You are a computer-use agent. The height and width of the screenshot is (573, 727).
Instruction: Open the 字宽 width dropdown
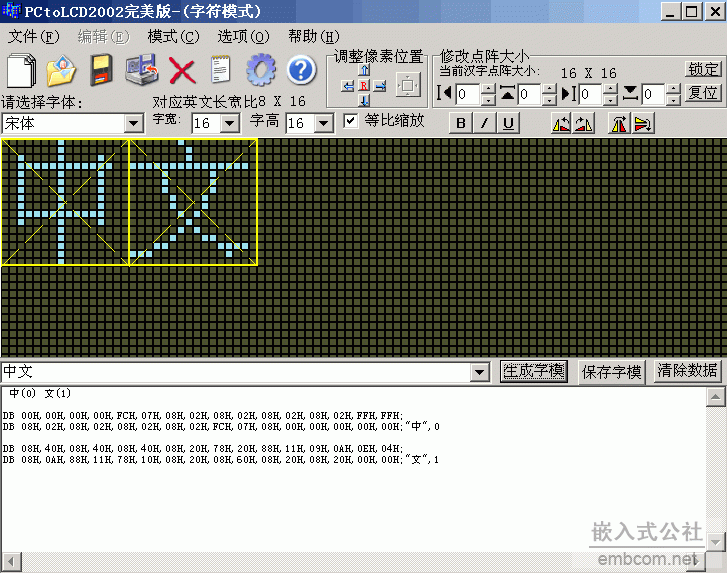point(229,123)
